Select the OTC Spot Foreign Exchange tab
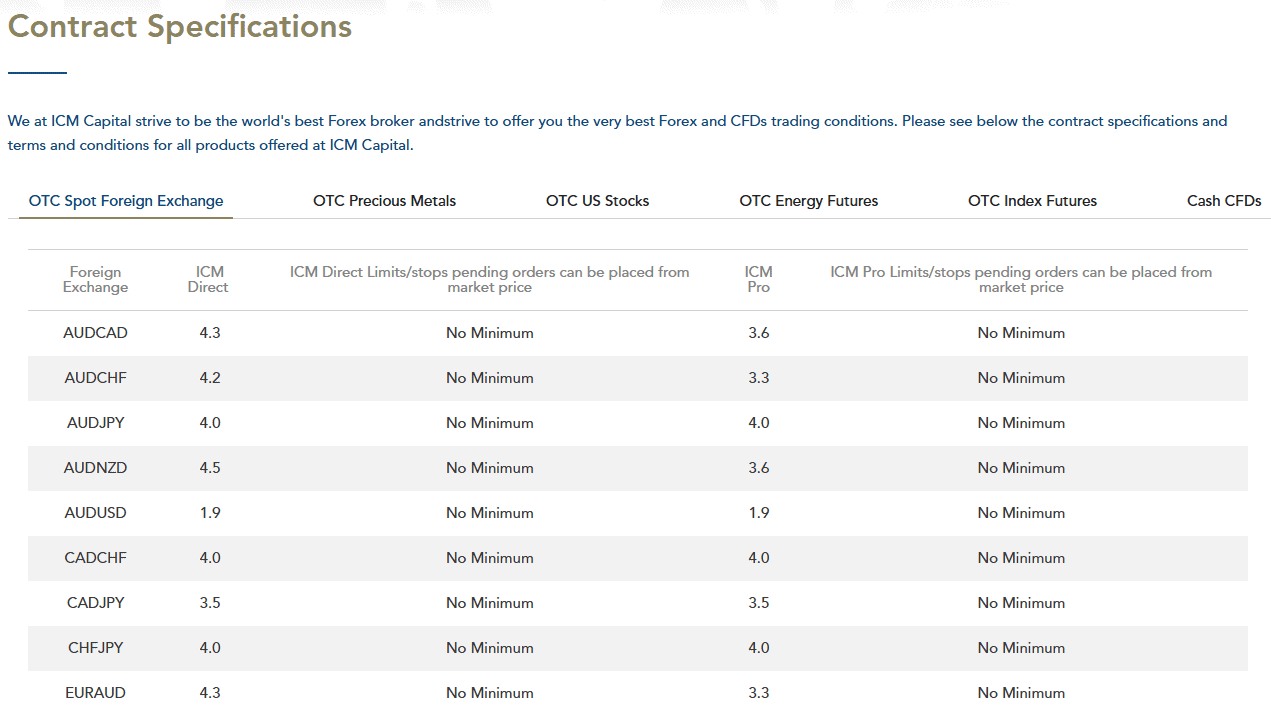Image resolution: width=1271 pixels, height=711 pixels. coord(125,200)
